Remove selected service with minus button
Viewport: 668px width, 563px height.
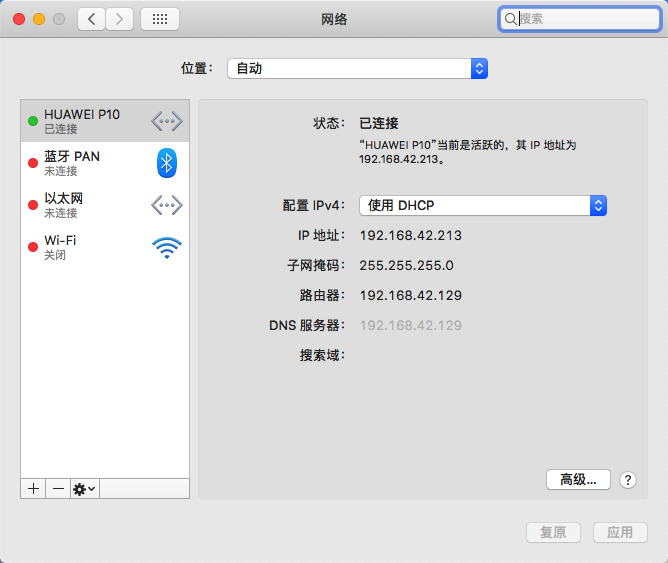58,488
